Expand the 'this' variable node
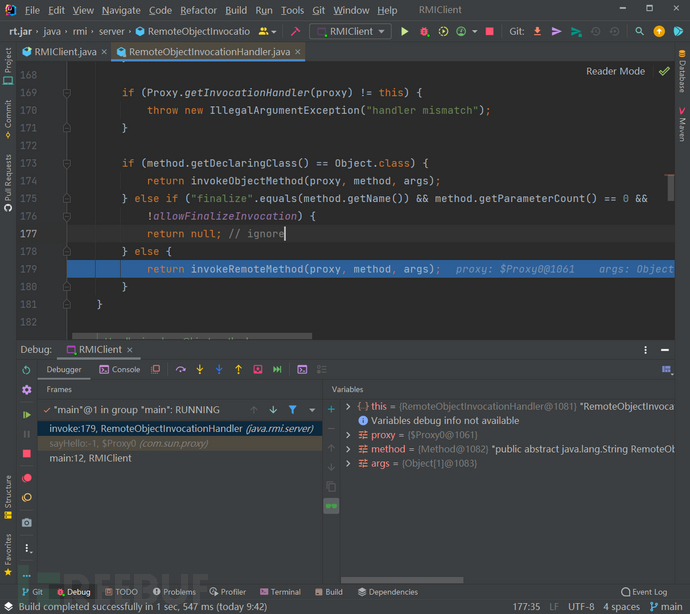Viewport: 690px width, 614px height. [x=348, y=406]
